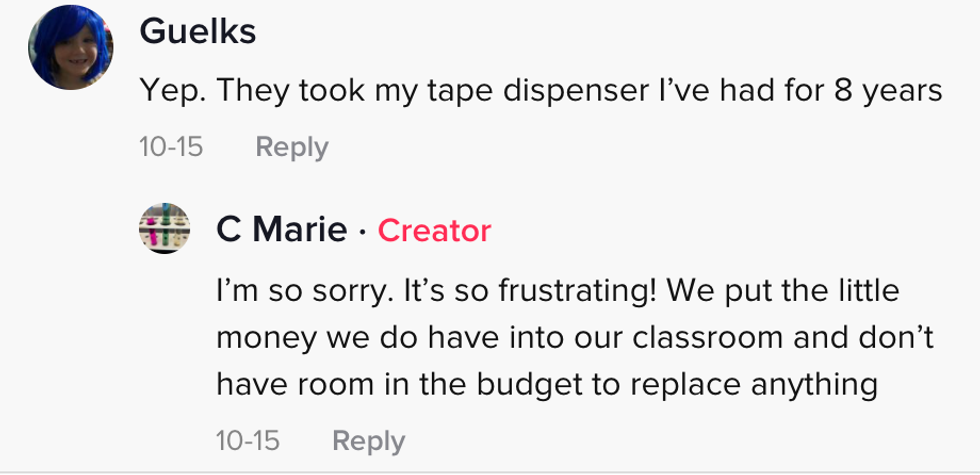Click the Guelks username

point(197,31)
